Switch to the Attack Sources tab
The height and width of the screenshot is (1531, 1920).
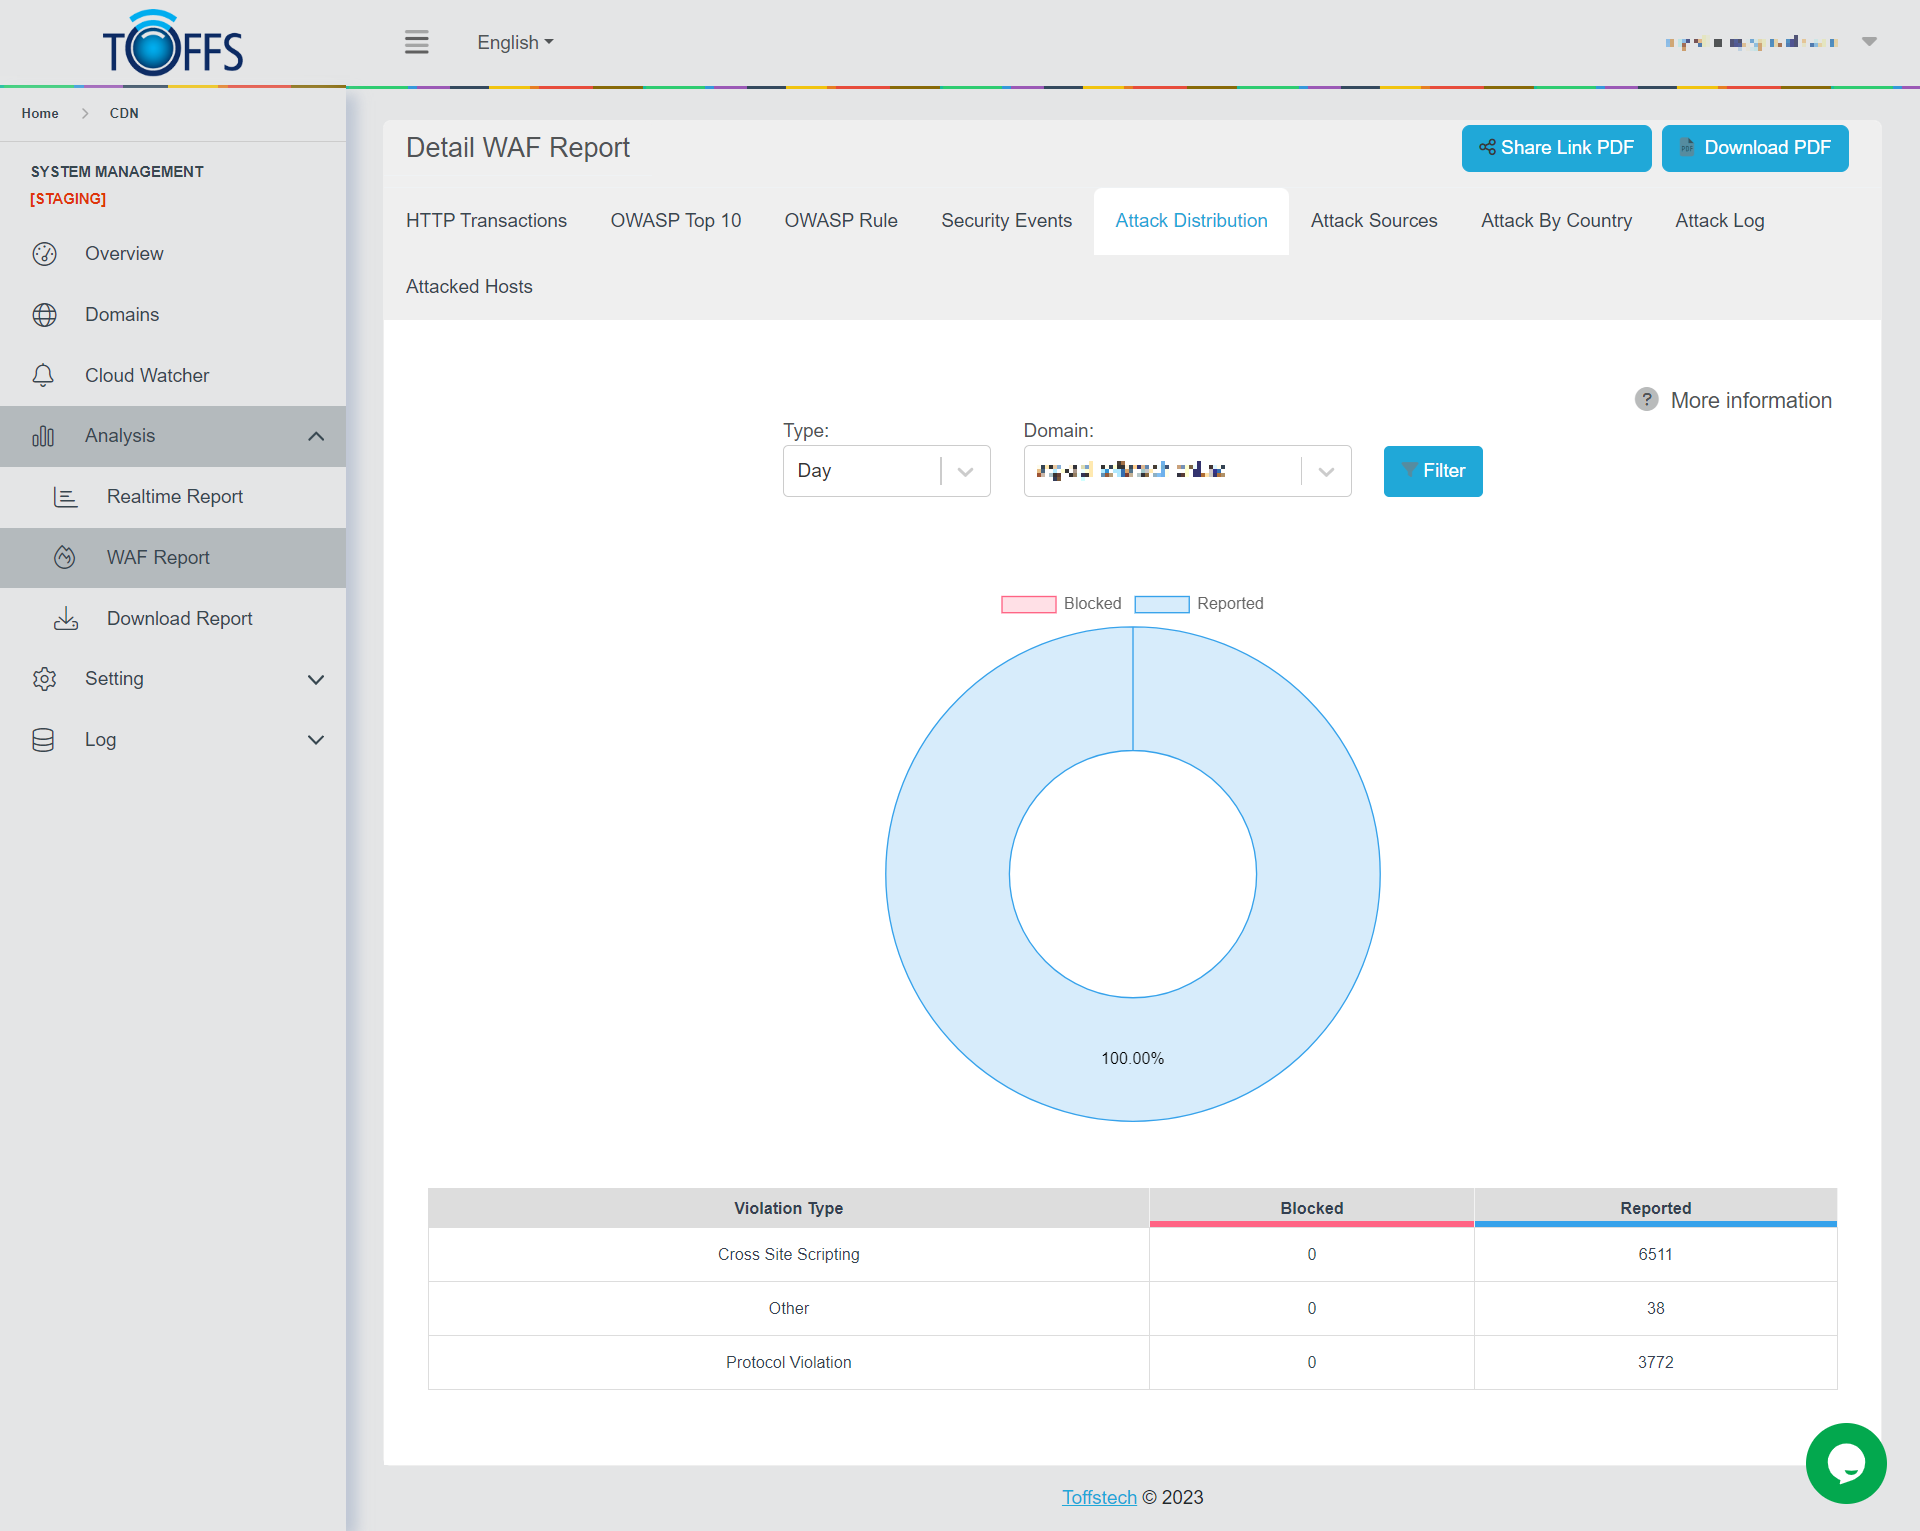[1373, 221]
